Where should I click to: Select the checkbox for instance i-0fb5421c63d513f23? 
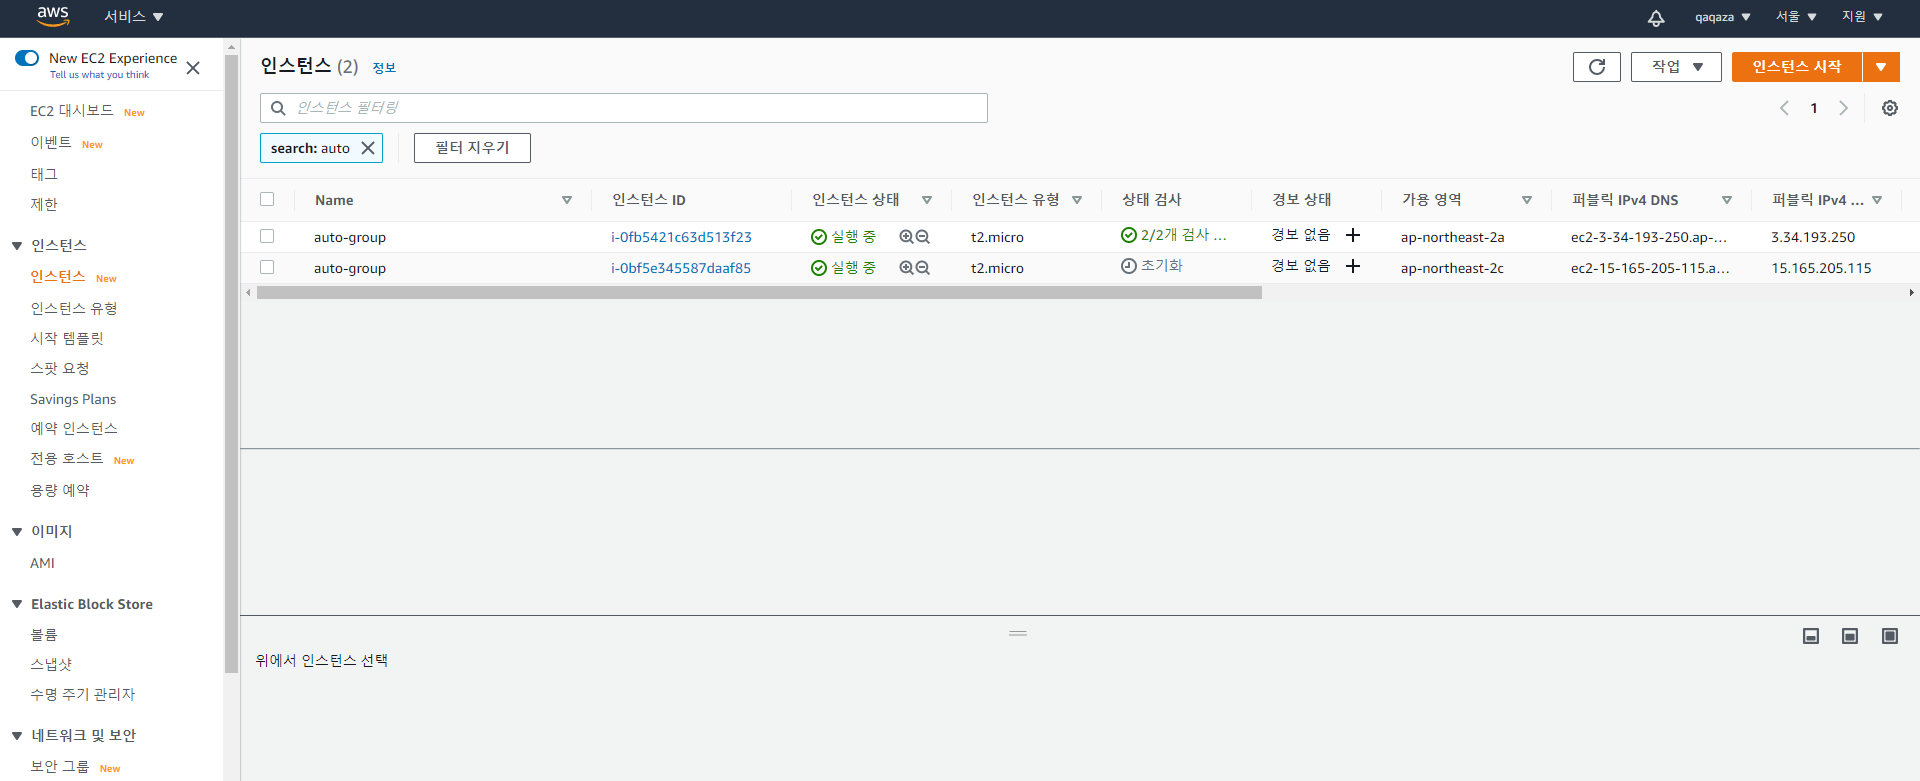tap(267, 236)
